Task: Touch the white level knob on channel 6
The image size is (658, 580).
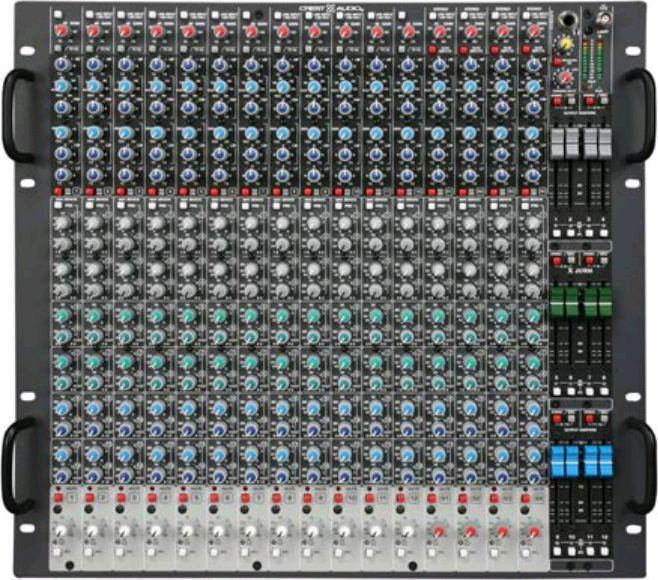Action: point(217,531)
